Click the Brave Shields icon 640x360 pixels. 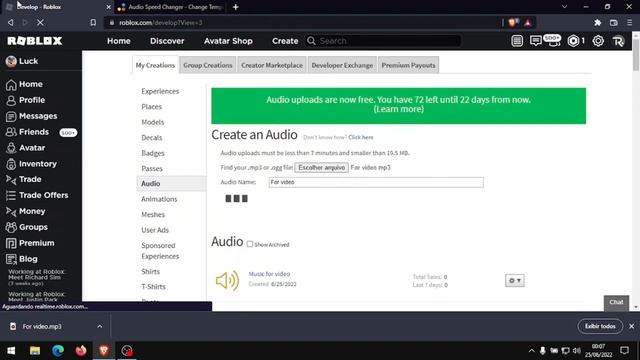tap(513, 23)
